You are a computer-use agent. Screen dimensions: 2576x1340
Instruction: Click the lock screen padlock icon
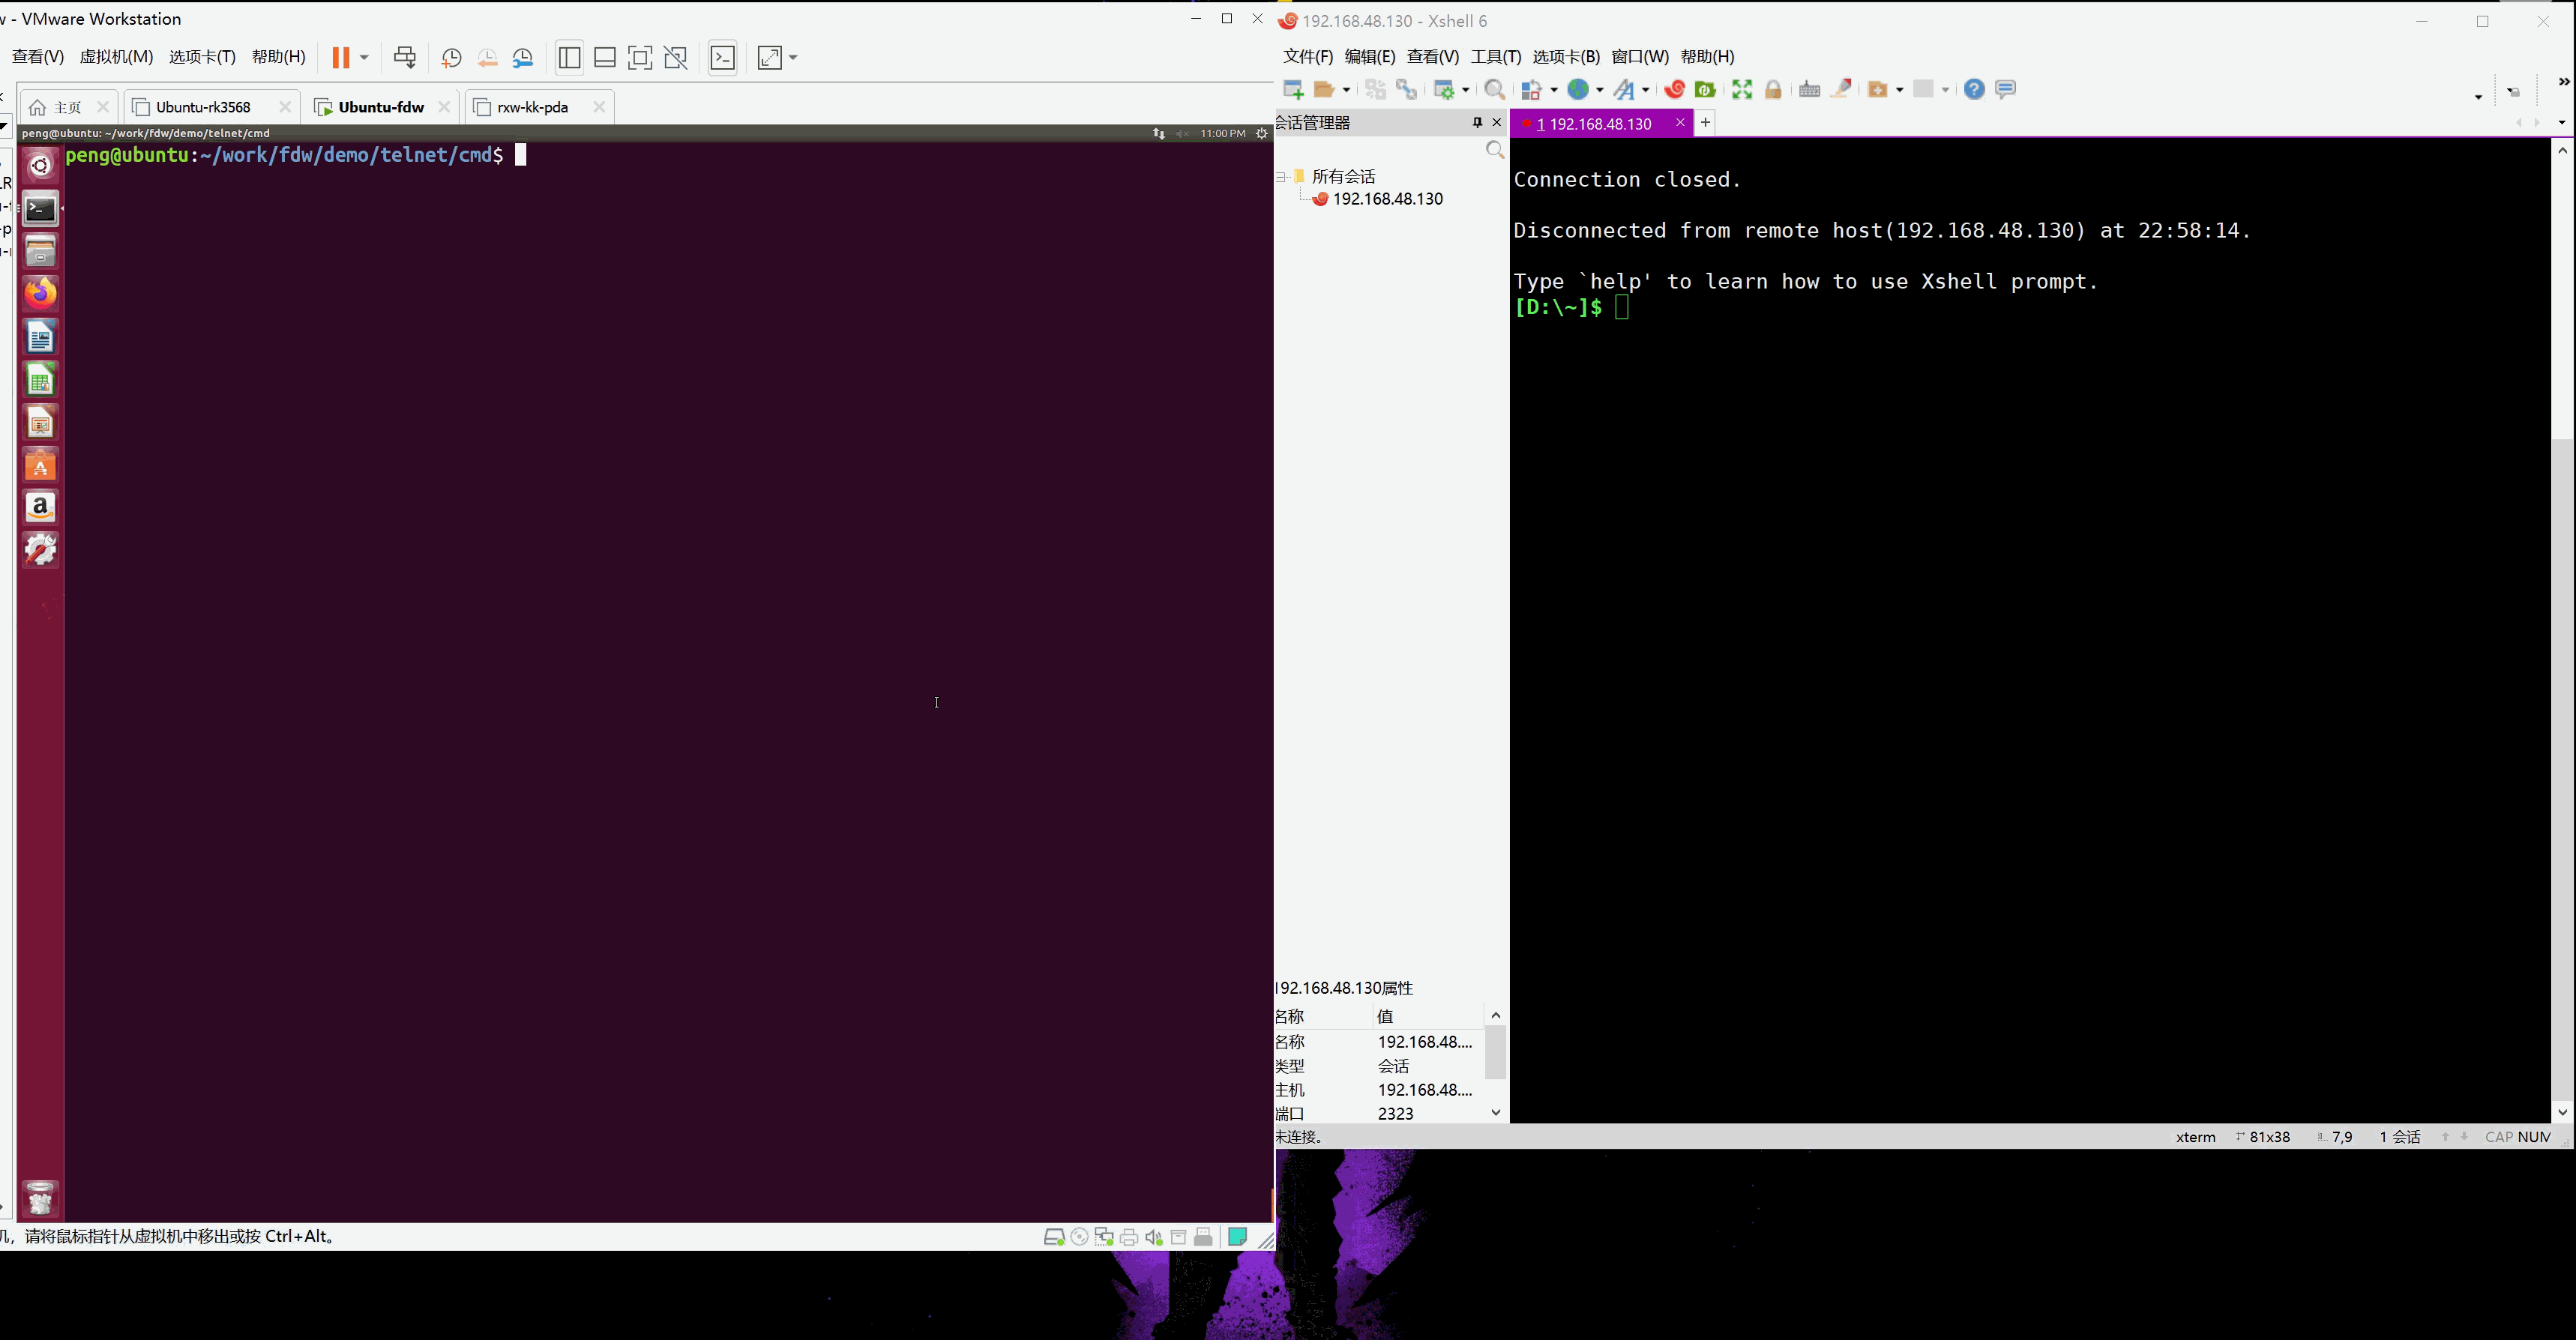[1773, 90]
